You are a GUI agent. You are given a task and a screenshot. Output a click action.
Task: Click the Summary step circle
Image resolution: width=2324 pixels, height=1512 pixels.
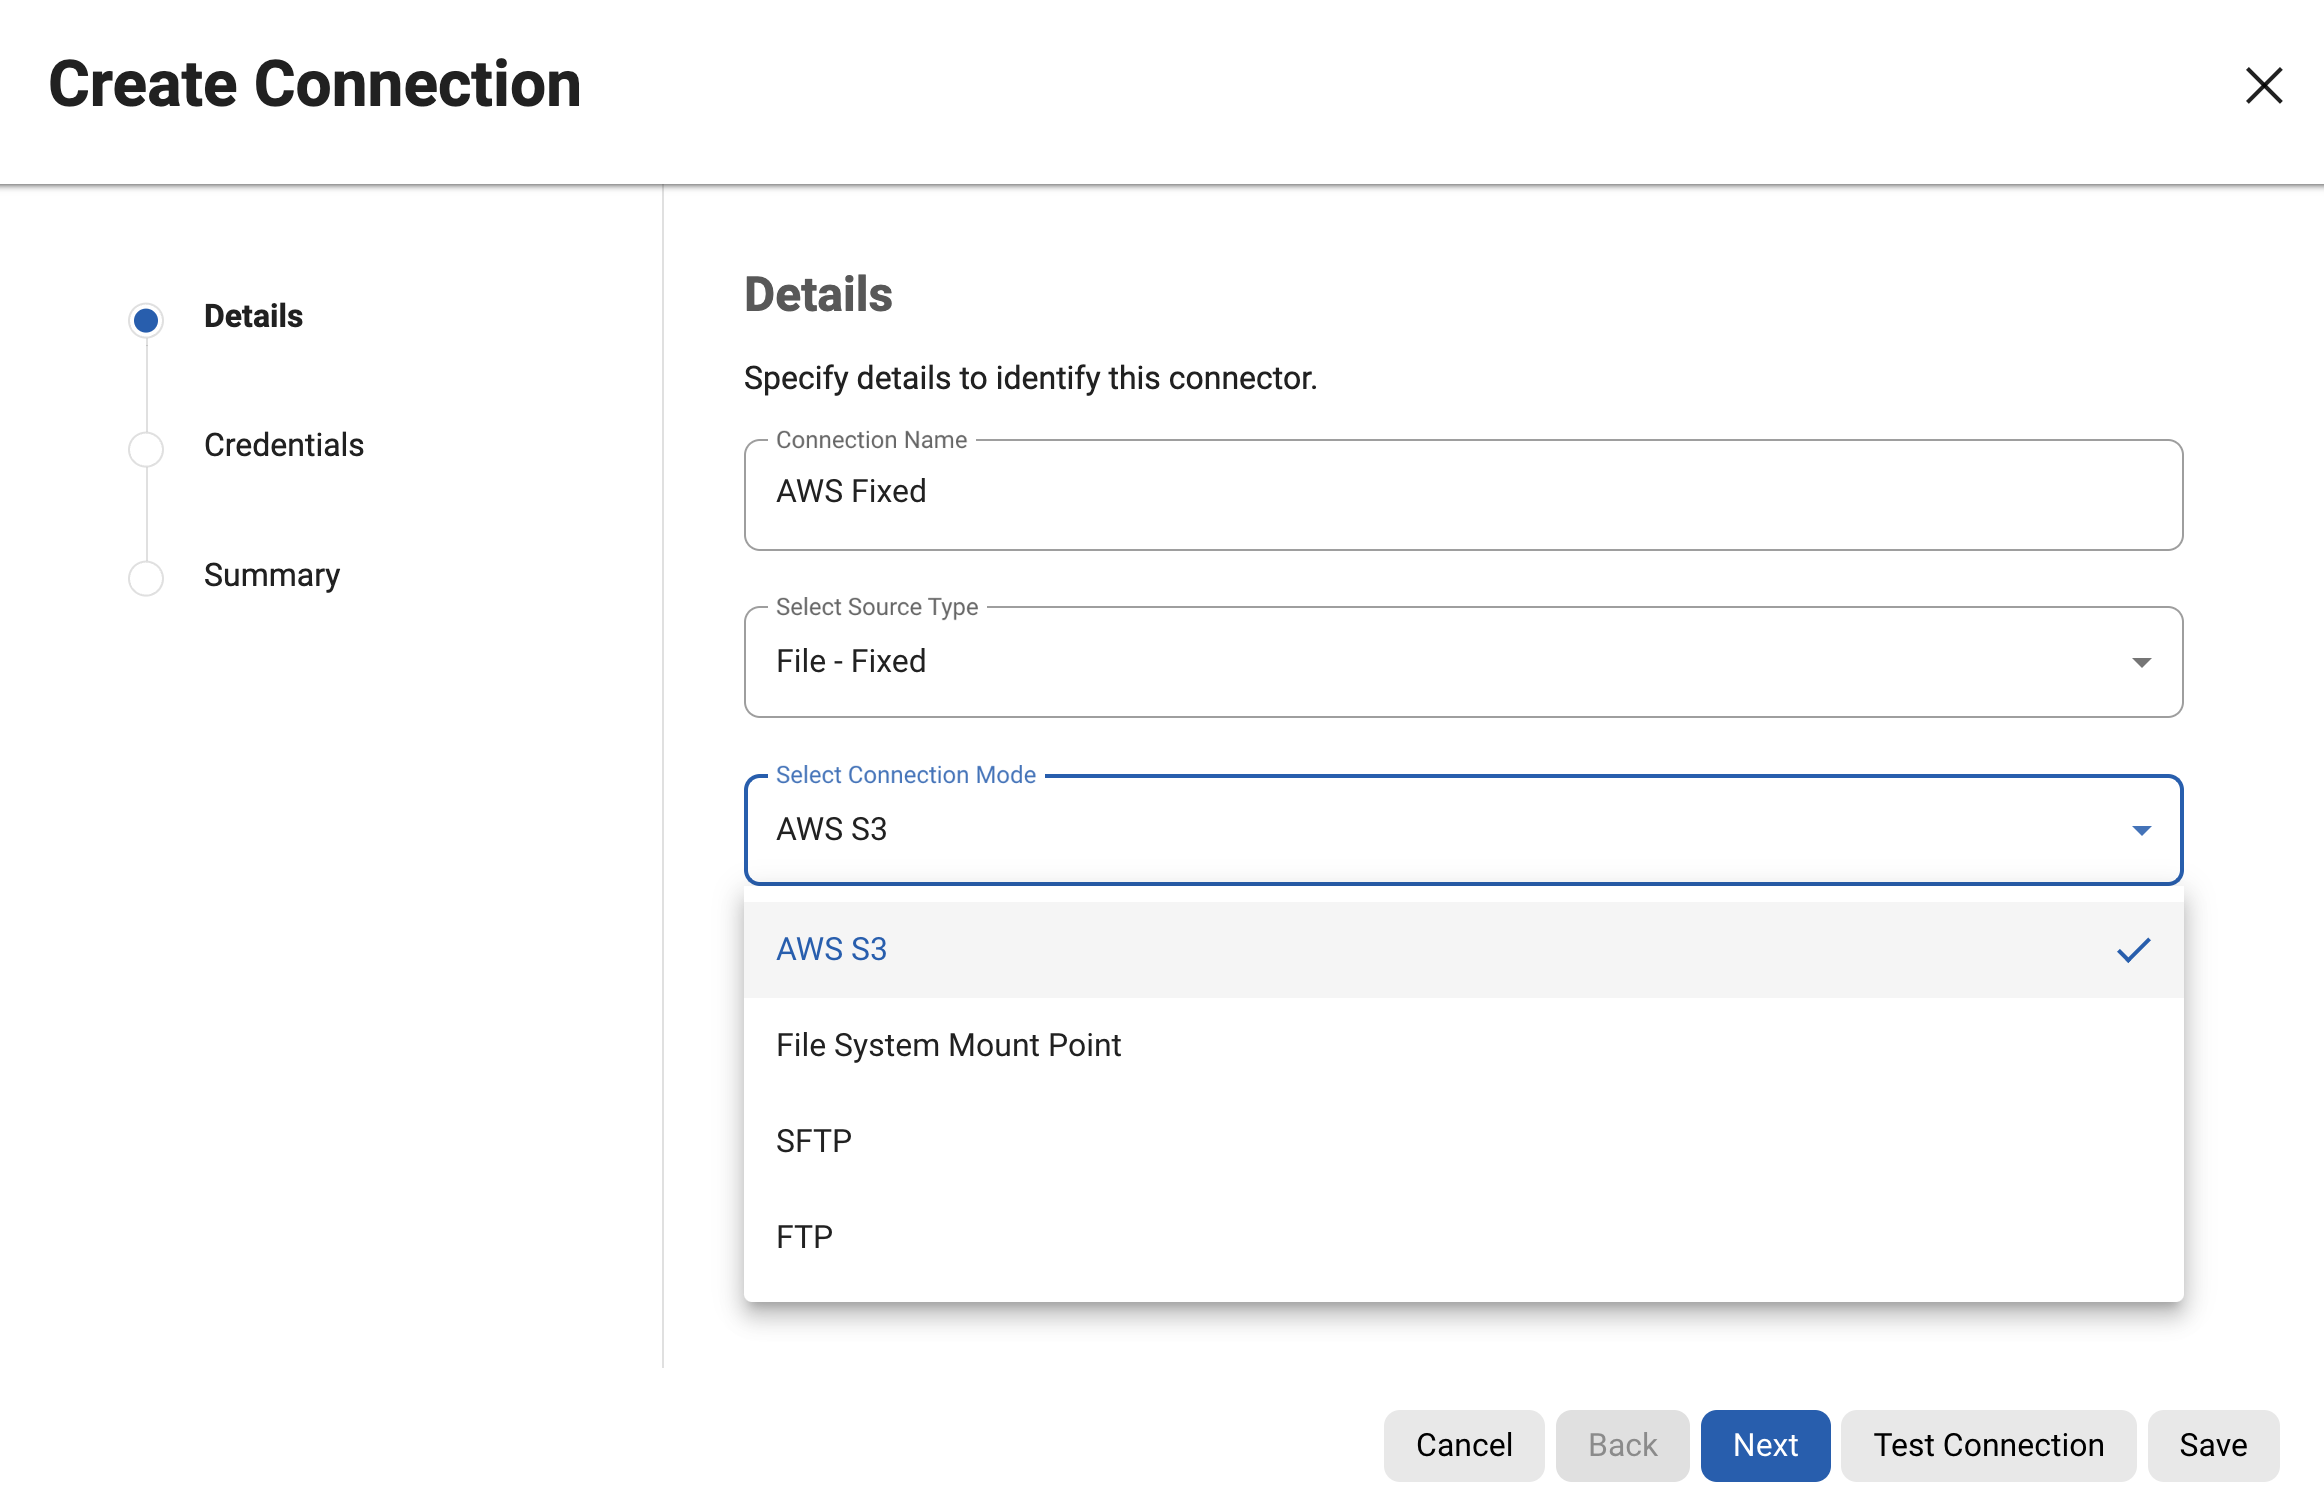[x=146, y=578]
